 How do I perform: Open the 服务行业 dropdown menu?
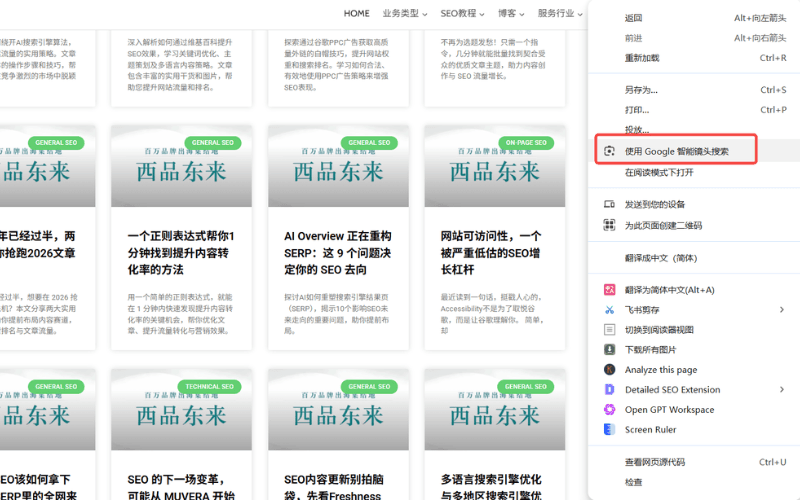[560, 13]
